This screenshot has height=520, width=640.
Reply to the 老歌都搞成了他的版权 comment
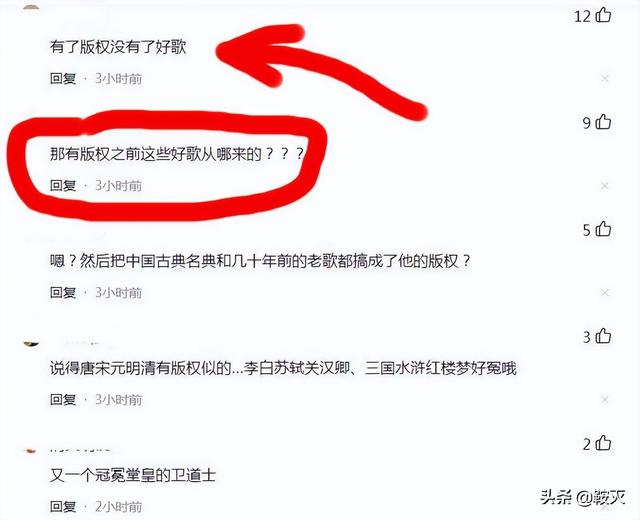pyautogui.click(x=63, y=293)
